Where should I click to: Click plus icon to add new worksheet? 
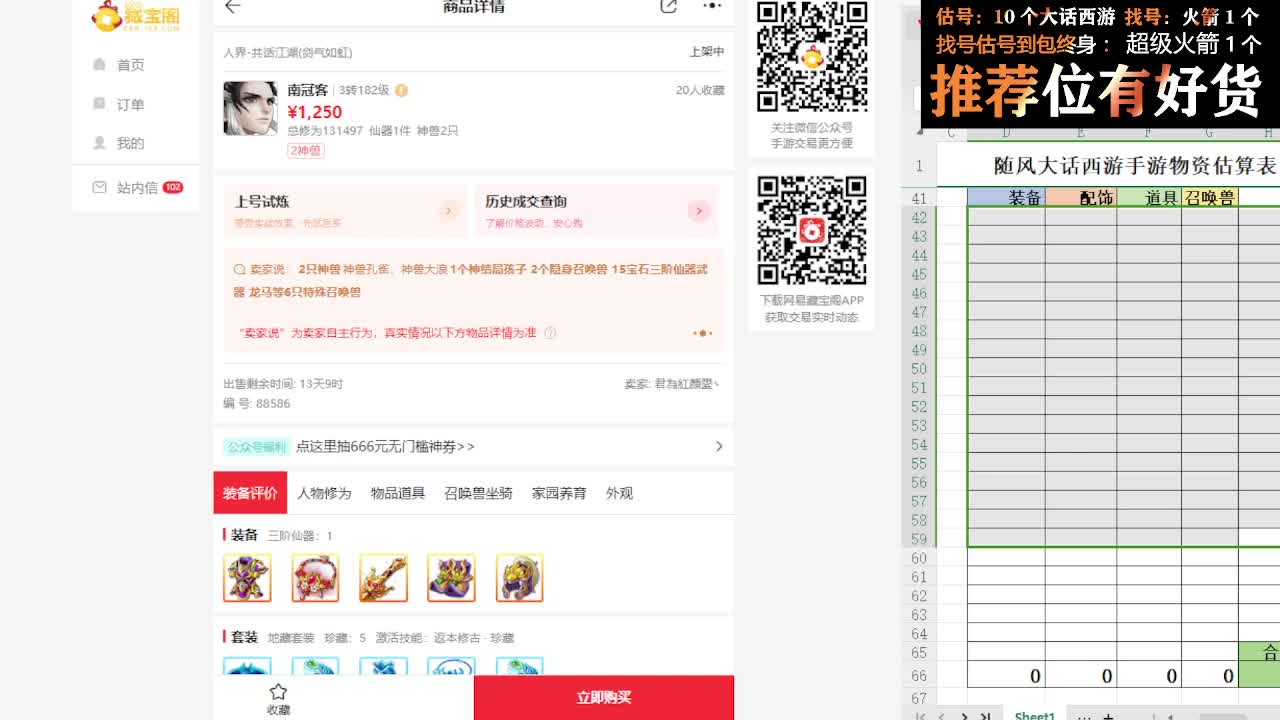(x=1107, y=715)
